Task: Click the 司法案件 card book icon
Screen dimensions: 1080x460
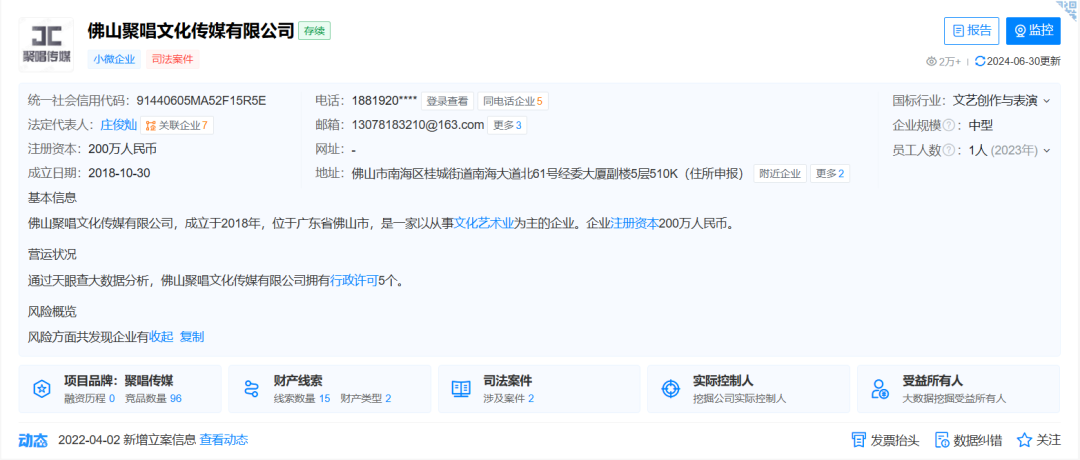Action: [x=461, y=389]
